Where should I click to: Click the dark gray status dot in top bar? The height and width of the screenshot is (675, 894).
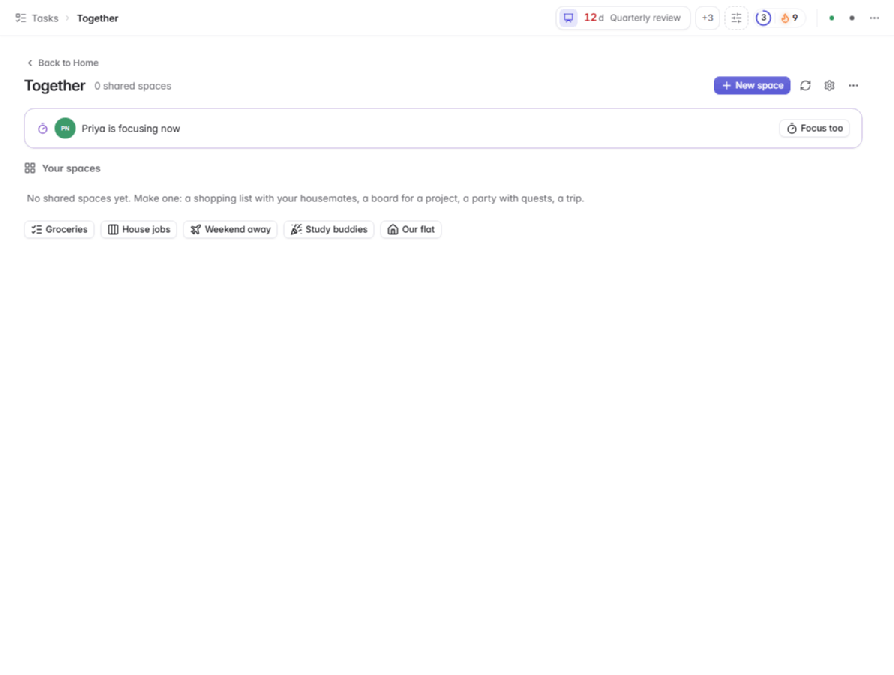(851, 18)
